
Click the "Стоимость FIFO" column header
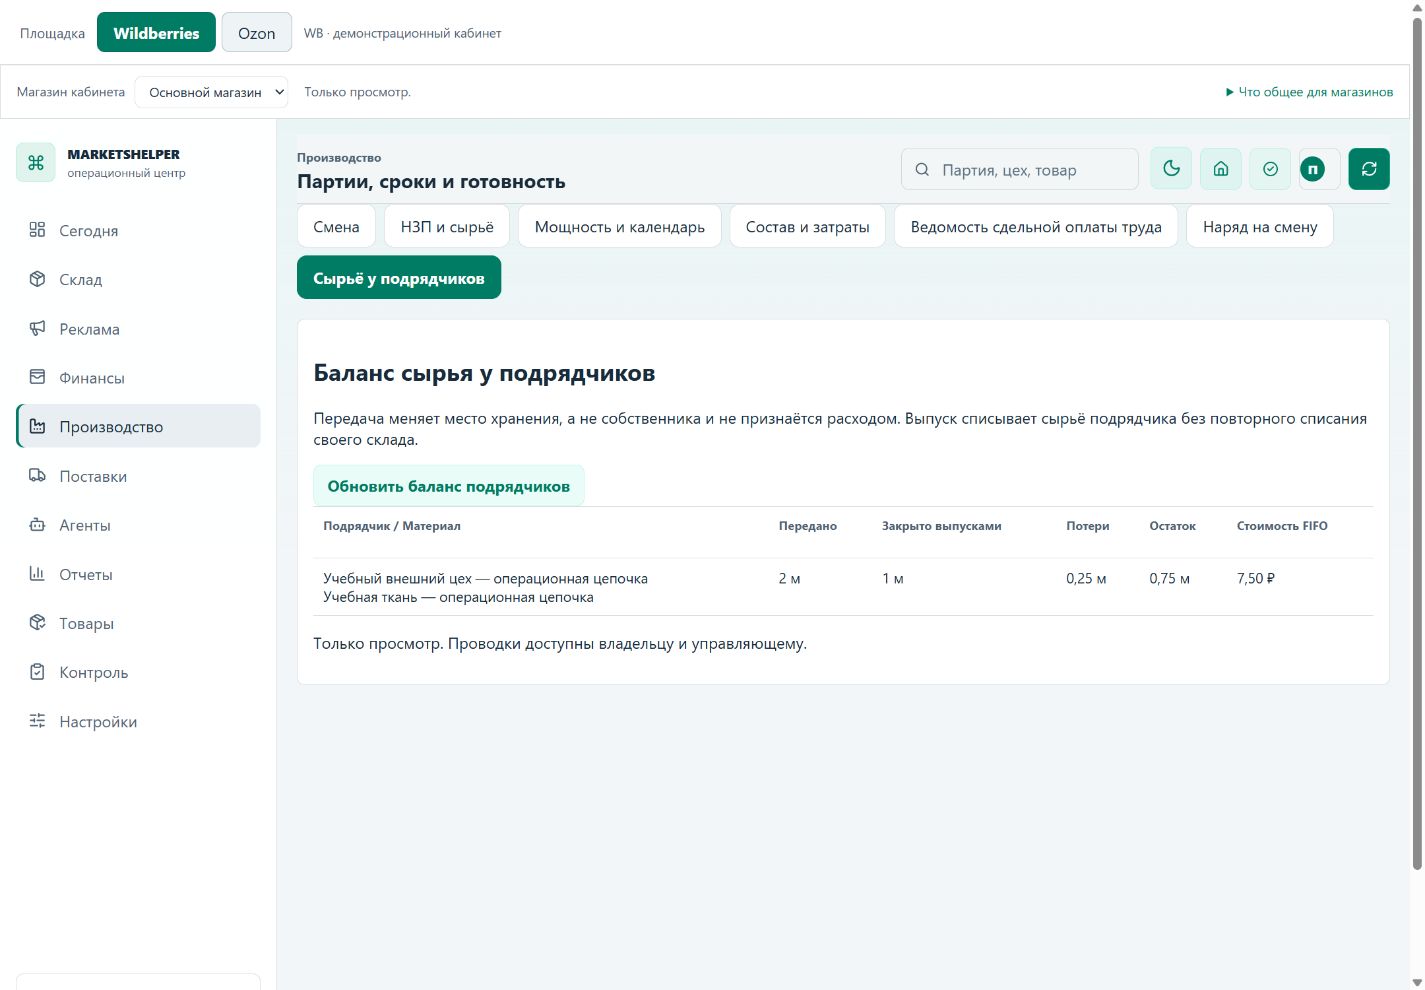[1282, 526]
